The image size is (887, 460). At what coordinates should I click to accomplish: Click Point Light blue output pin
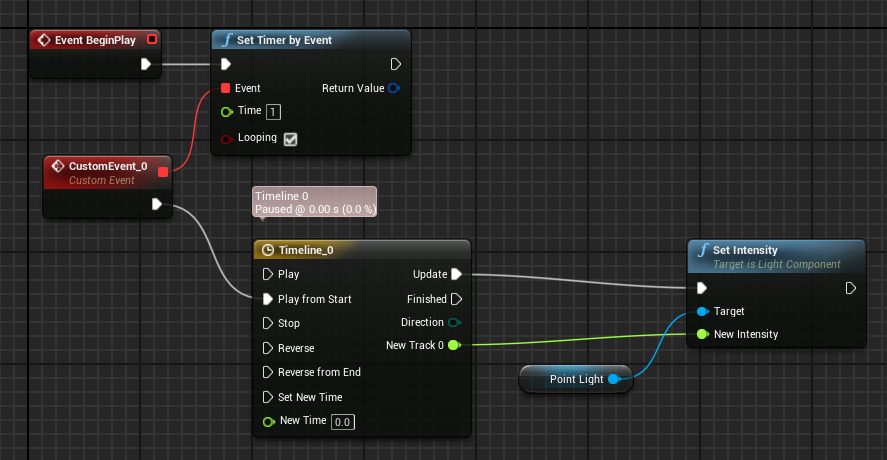click(x=614, y=379)
